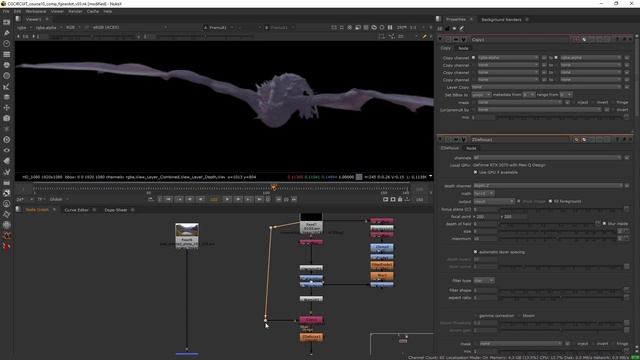Toggle fringe checkbox in Copy1 mask row
The image size is (640, 360).
tap(613, 102)
